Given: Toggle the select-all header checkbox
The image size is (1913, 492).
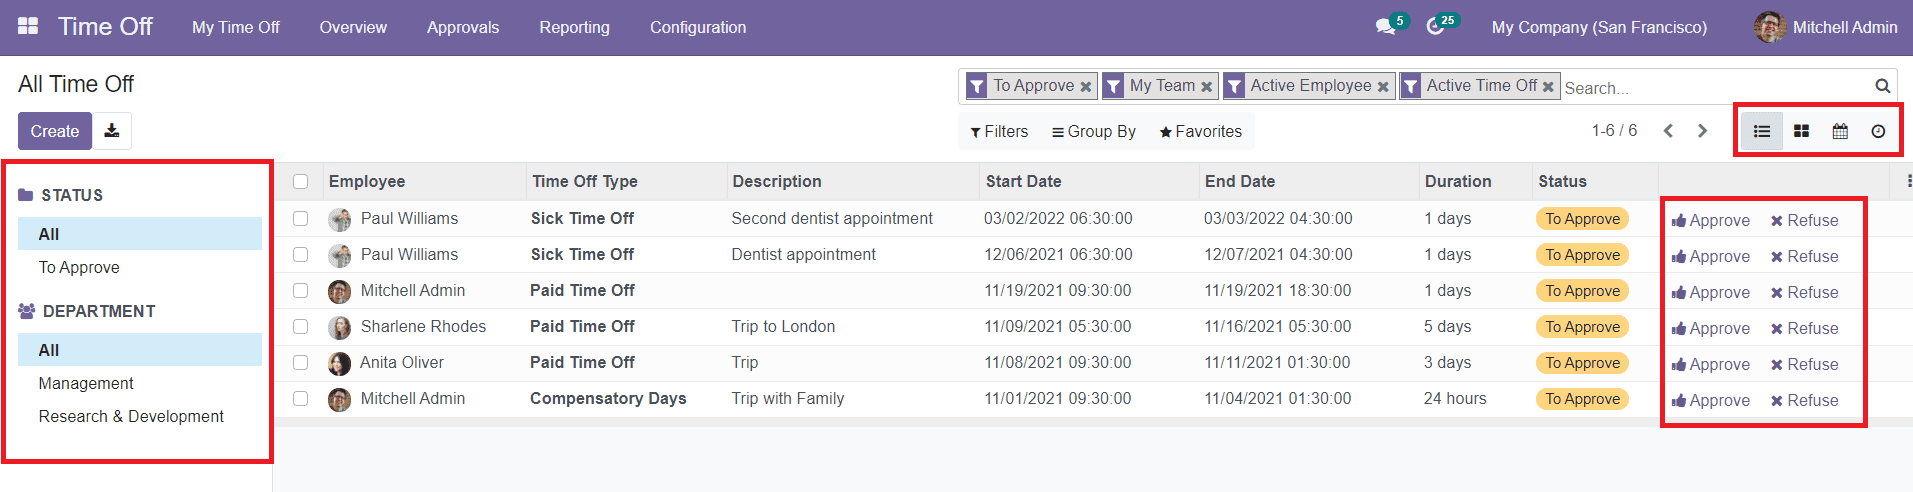Looking at the screenshot, I should pos(300,181).
